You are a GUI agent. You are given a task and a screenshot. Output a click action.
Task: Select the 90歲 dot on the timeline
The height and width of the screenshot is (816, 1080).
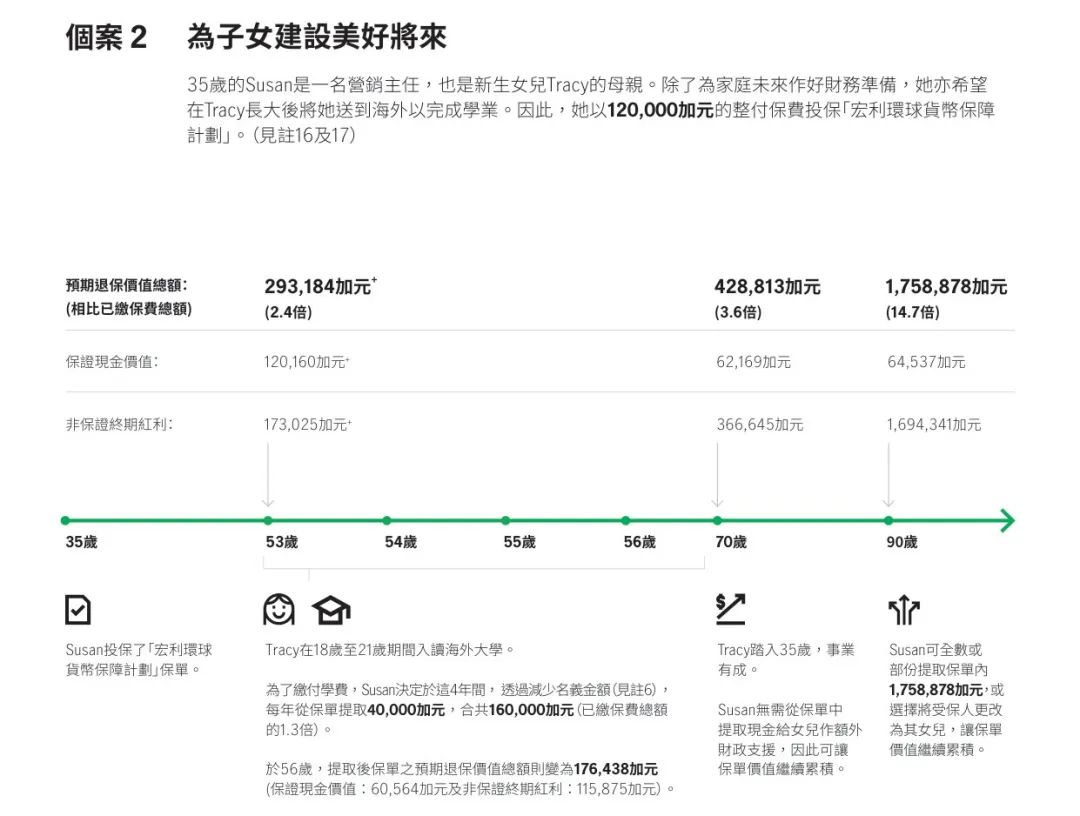coord(889,521)
